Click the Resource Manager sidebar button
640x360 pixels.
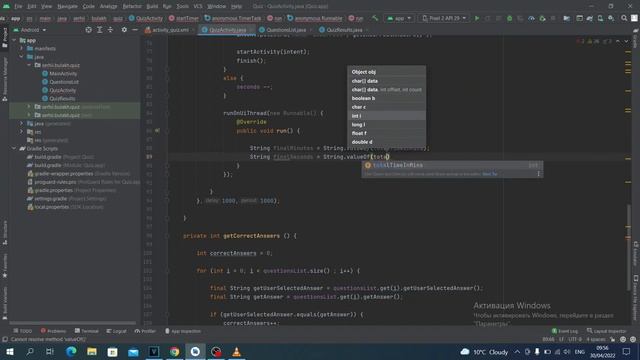[x=4, y=79]
